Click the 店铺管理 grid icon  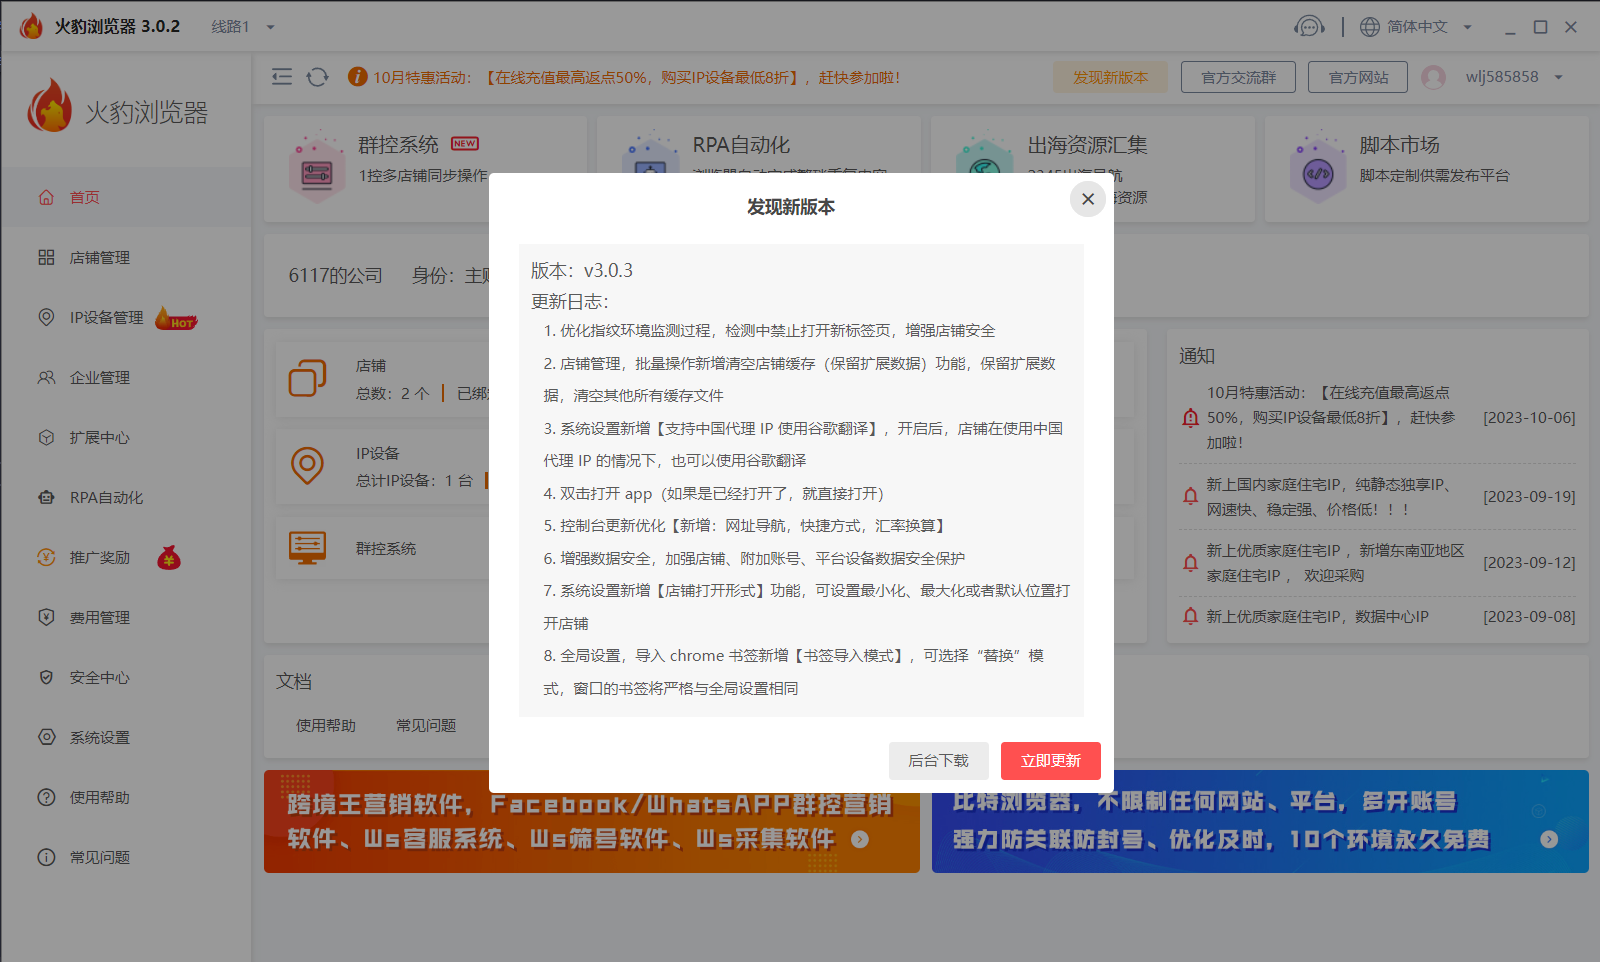(46, 257)
